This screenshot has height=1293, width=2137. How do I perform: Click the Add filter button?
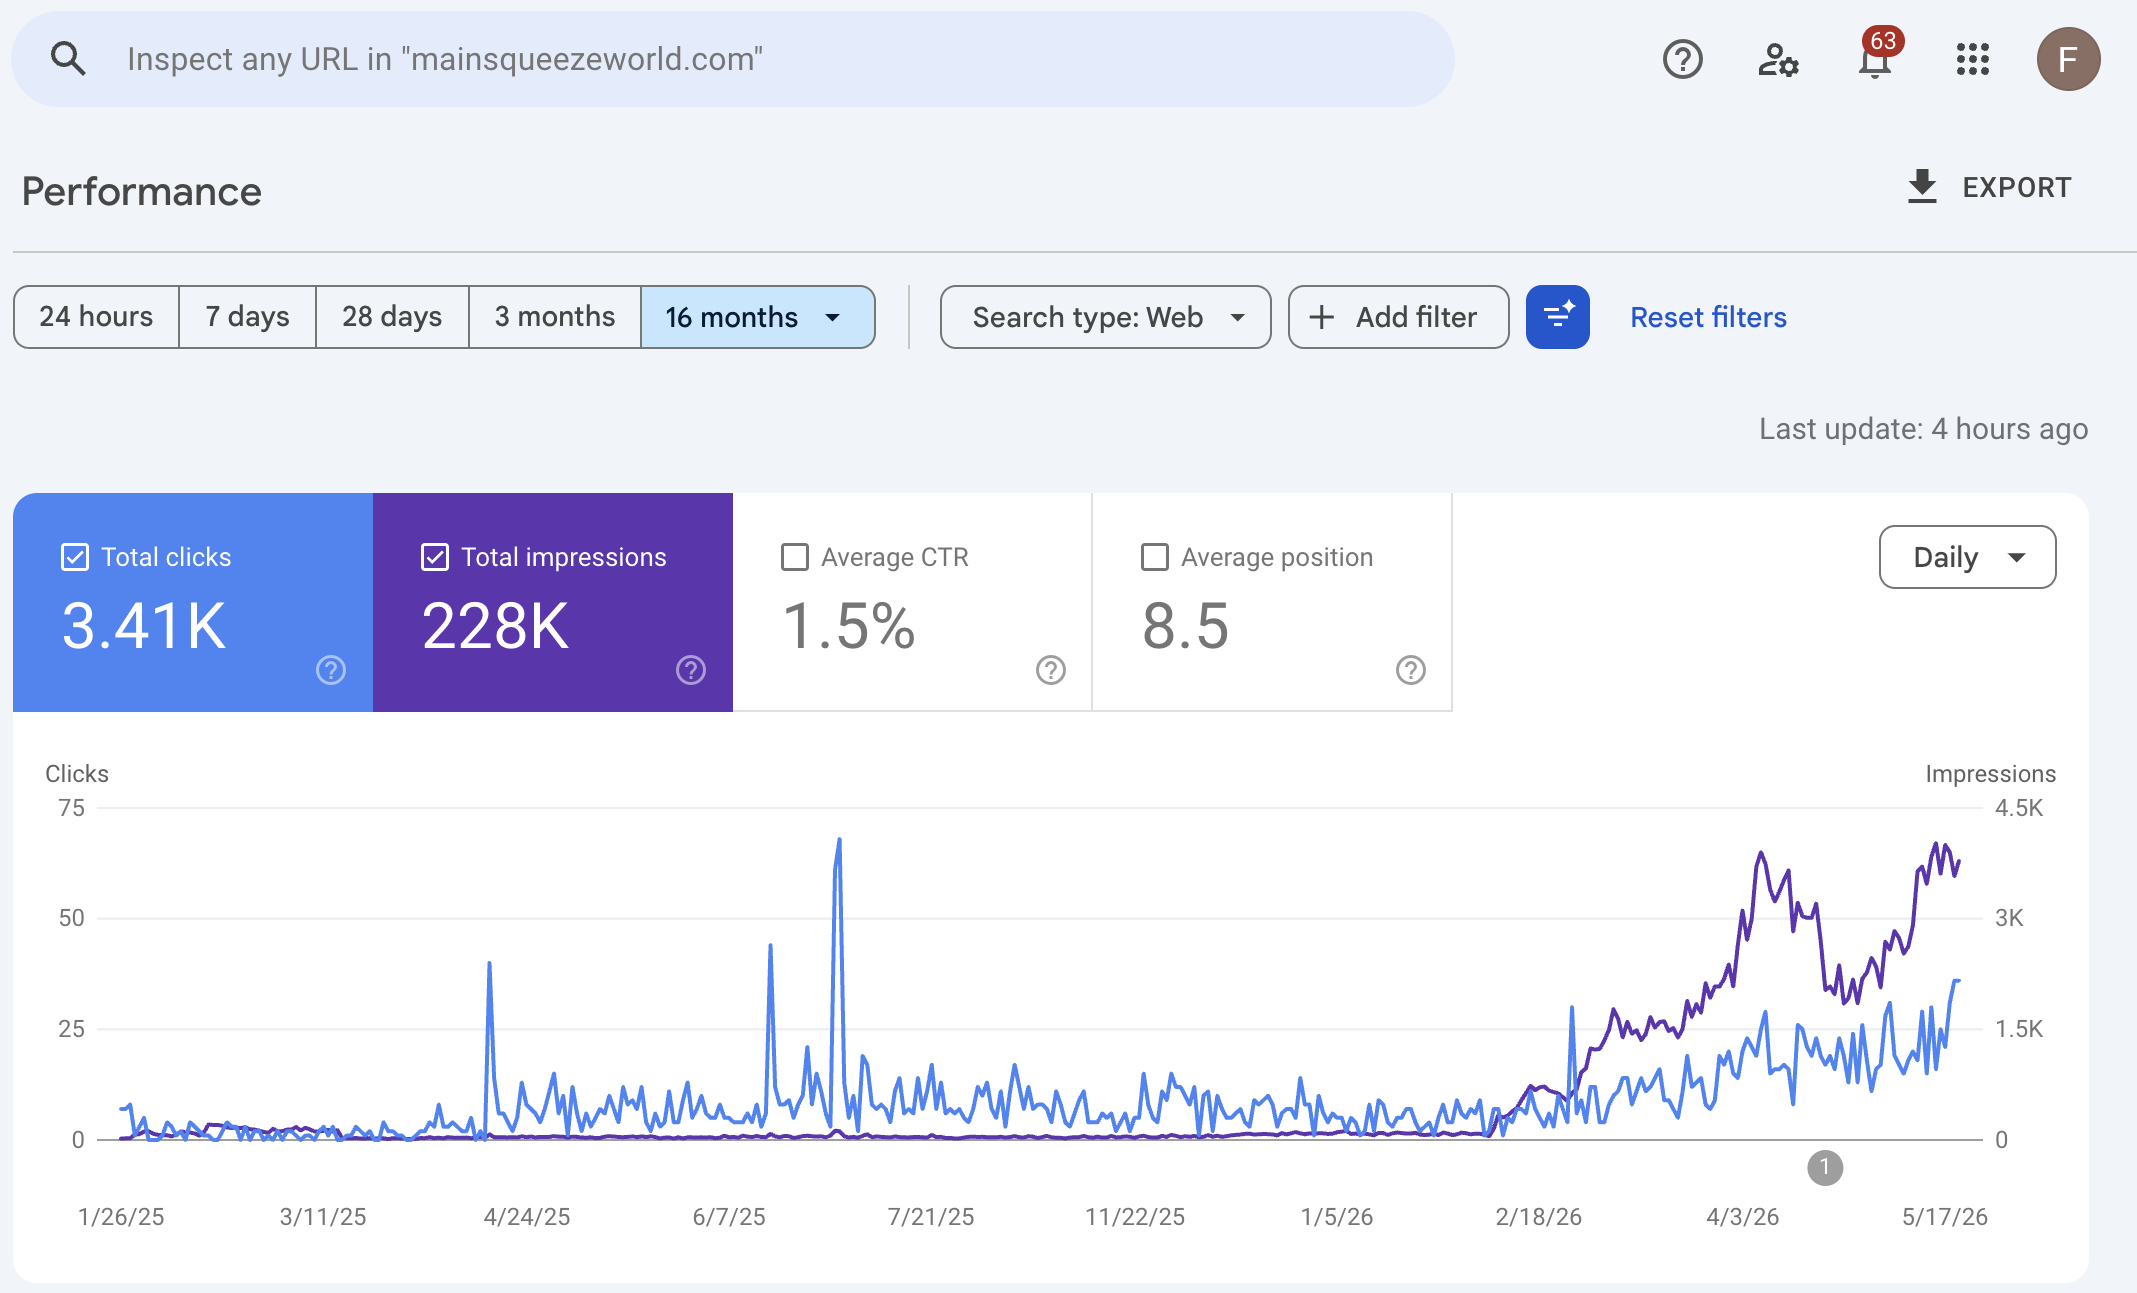1398,317
